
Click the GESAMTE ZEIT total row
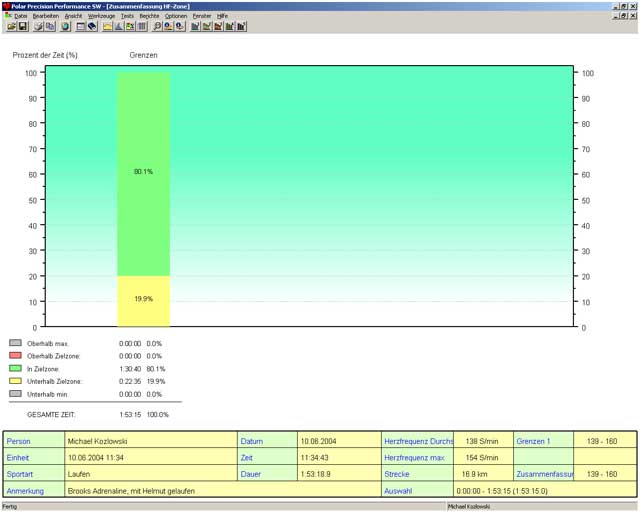pyautogui.click(x=98, y=414)
